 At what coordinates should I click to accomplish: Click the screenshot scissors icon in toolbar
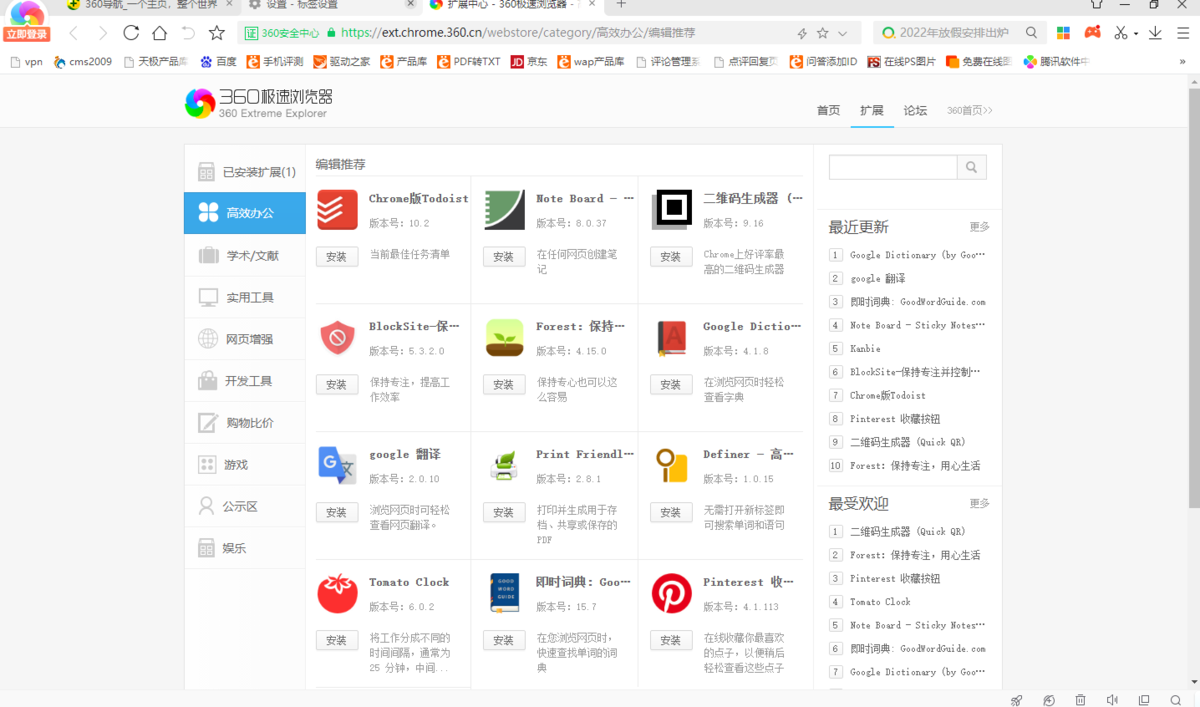pyautogui.click(x=1120, y=32)
